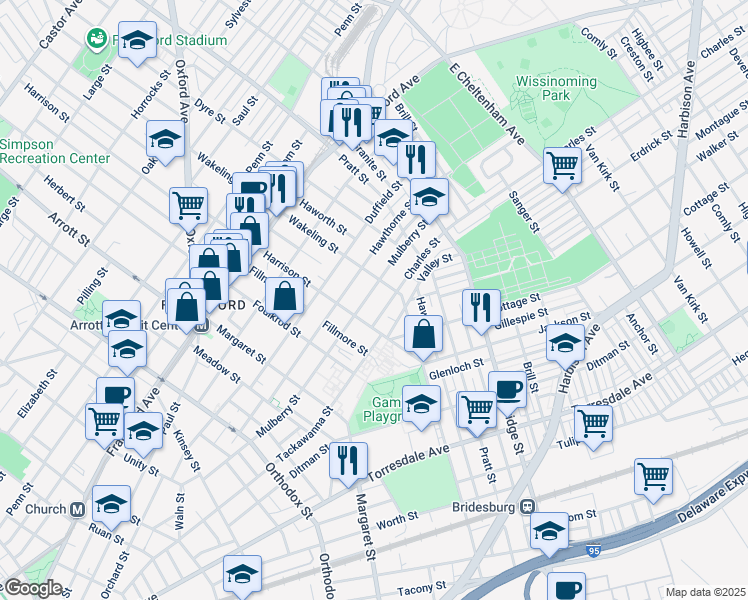Click the Simpson Recreation Center label
This screenshot has height=600, width=748.
click(x=55, y=151)
